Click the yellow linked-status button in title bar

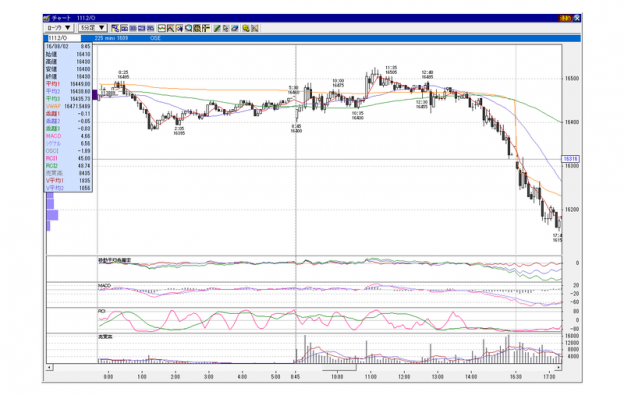point(565,18)
